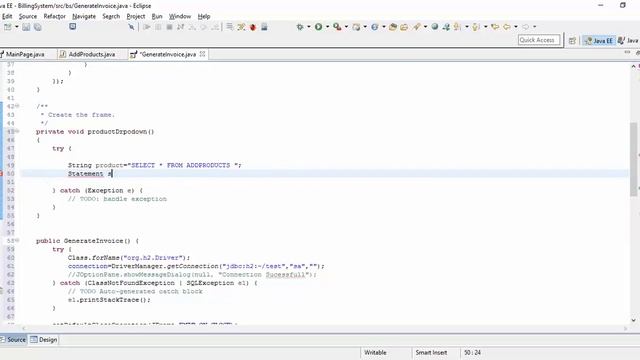
Task: Click the Save All toolbar icon
Action: 38,27
